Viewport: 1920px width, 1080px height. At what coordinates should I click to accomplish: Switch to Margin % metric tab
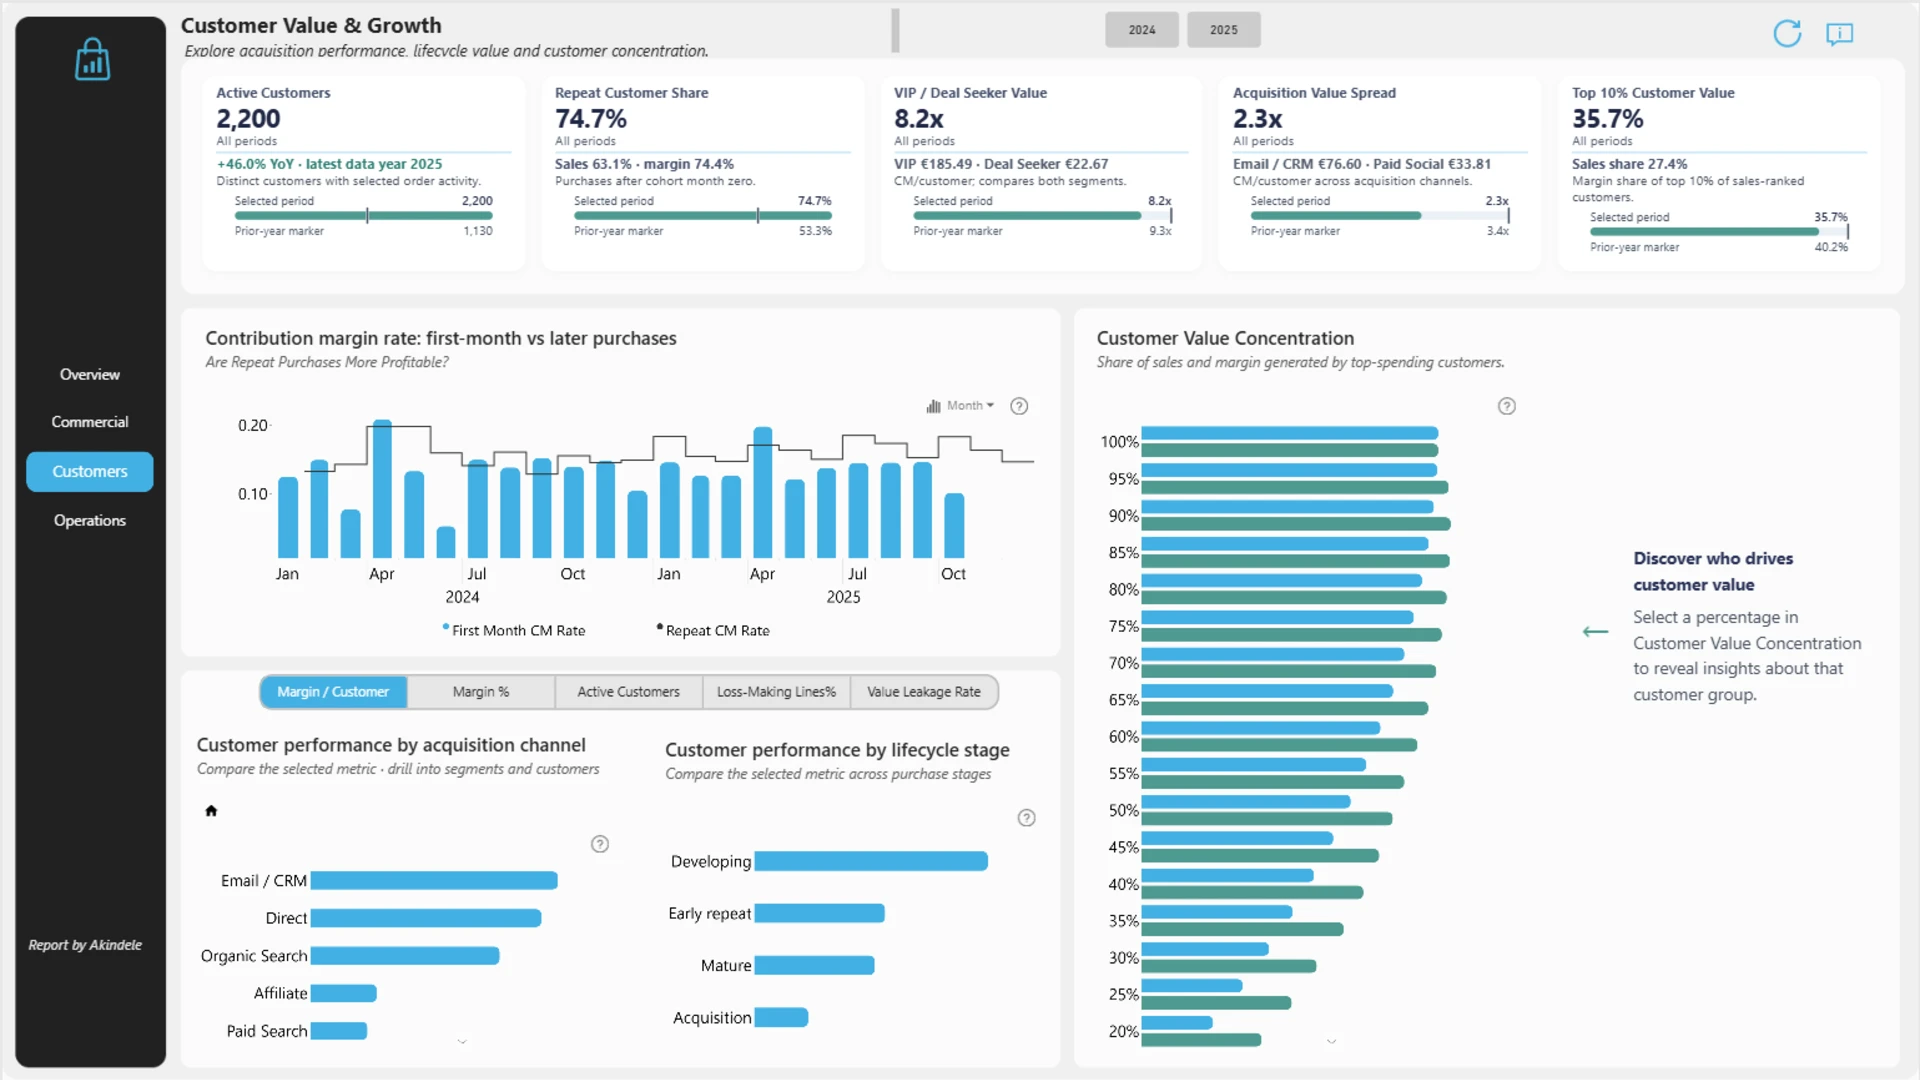[481, 692]
